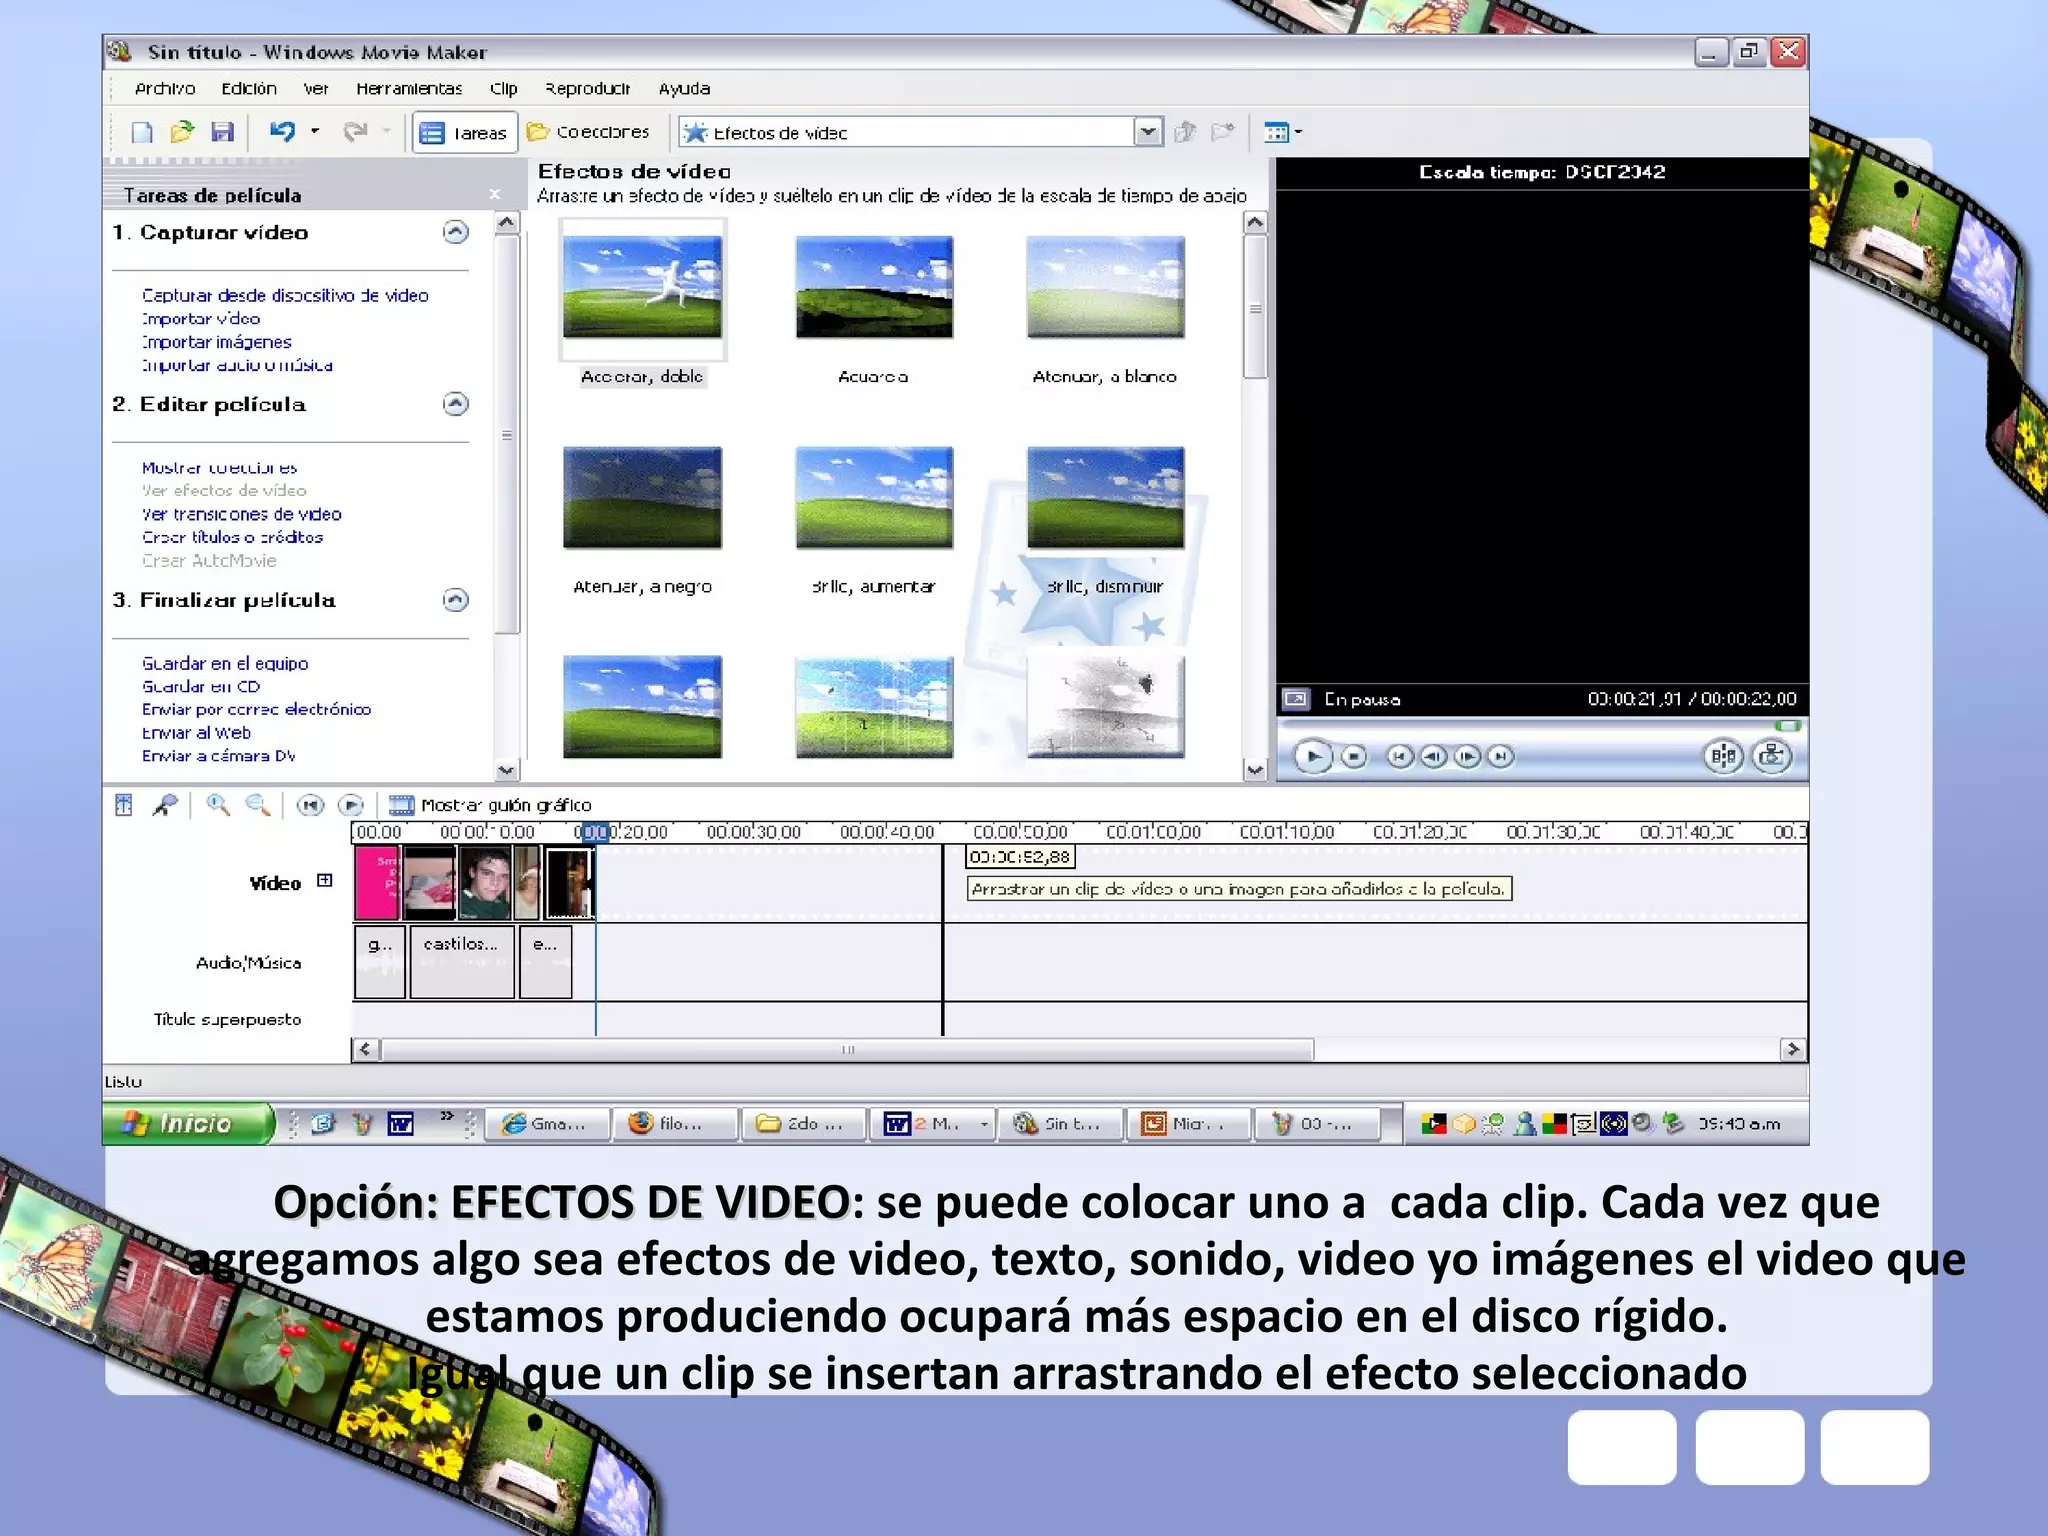This screenshot has height=1536, width=2048.
Task: Select the Brillo, aumentar effect
Action: coord(874,498)
